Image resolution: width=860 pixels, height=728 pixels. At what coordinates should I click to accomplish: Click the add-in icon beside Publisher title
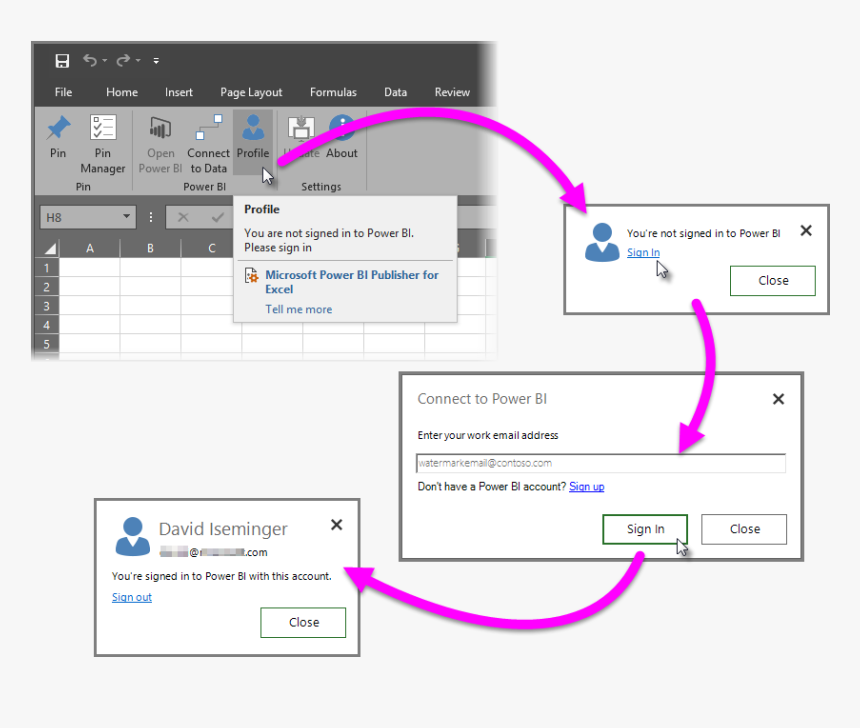(x=252, y=275)
